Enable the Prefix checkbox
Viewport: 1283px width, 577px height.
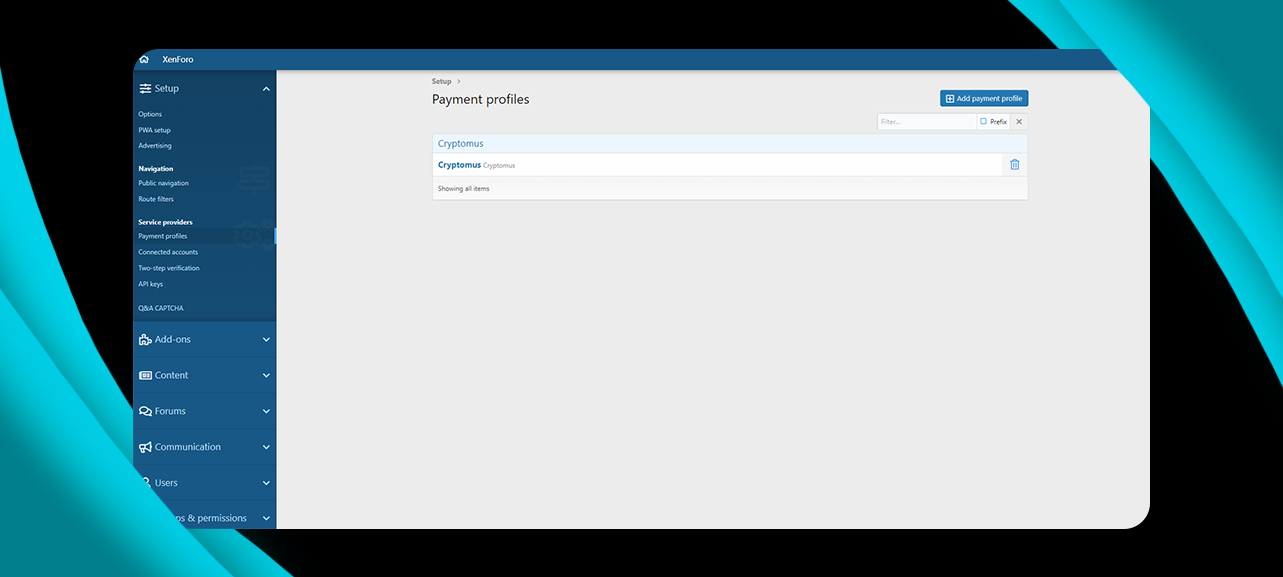[x=983, y=122]
